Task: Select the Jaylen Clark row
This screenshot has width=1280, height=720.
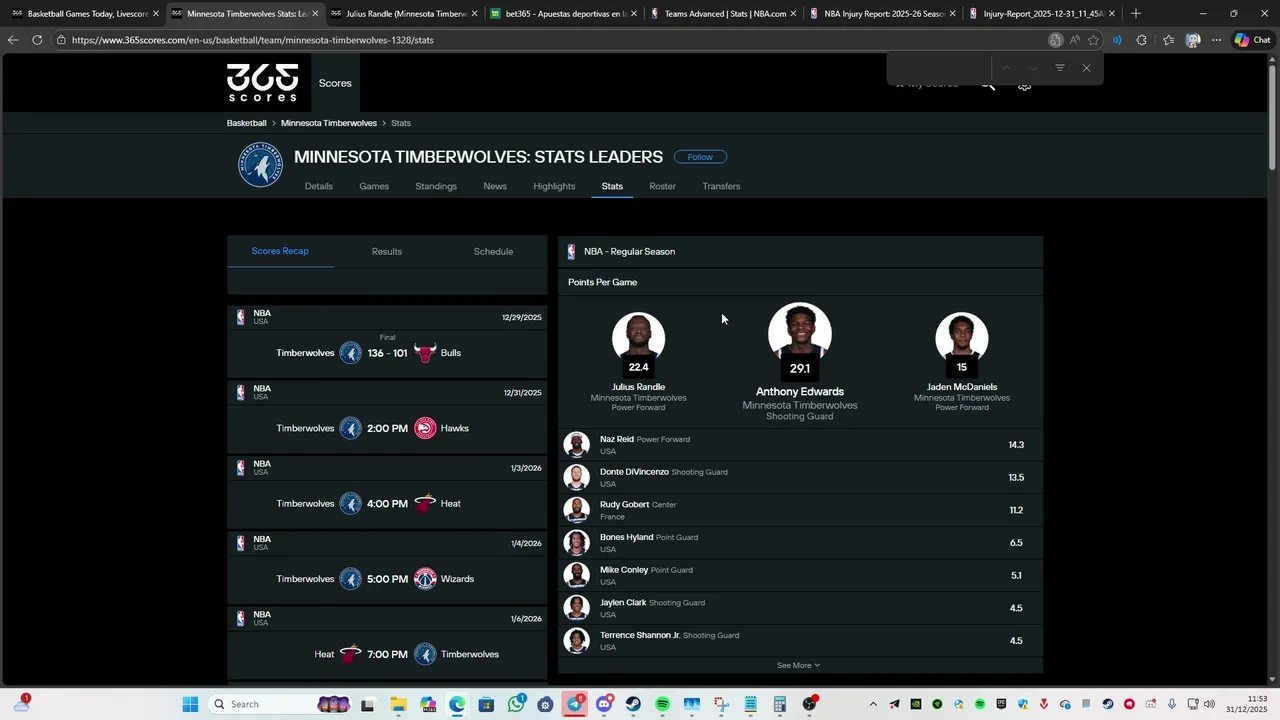Action: click(800, 608)
